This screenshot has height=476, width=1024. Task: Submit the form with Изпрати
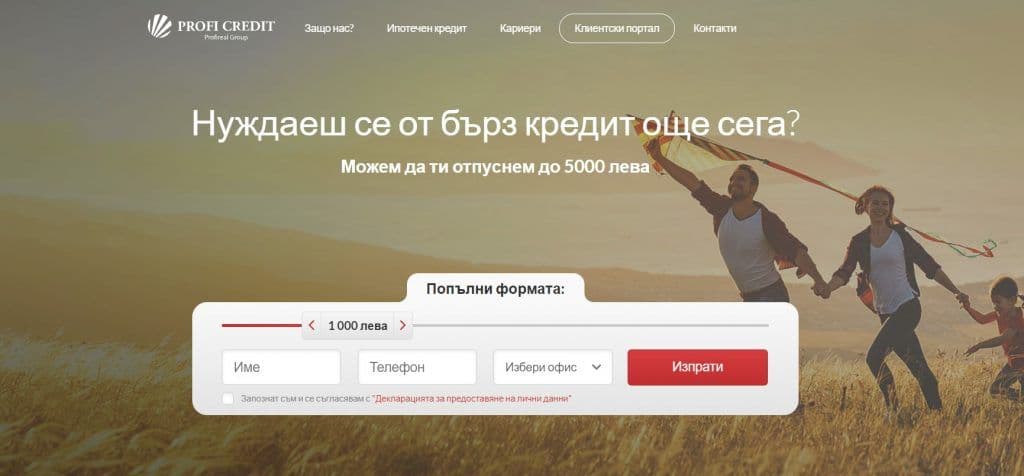click(x=697, y=367)
